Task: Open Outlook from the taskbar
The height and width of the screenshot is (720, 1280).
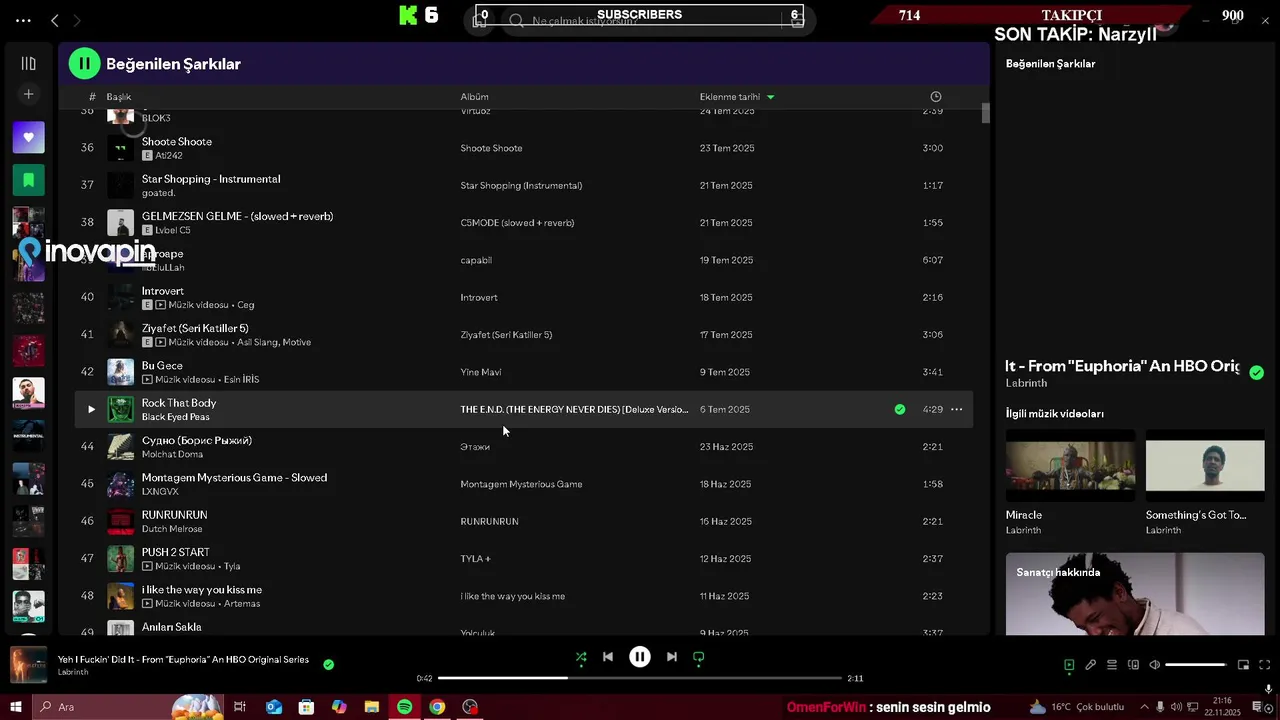Action: coord(273,707)
